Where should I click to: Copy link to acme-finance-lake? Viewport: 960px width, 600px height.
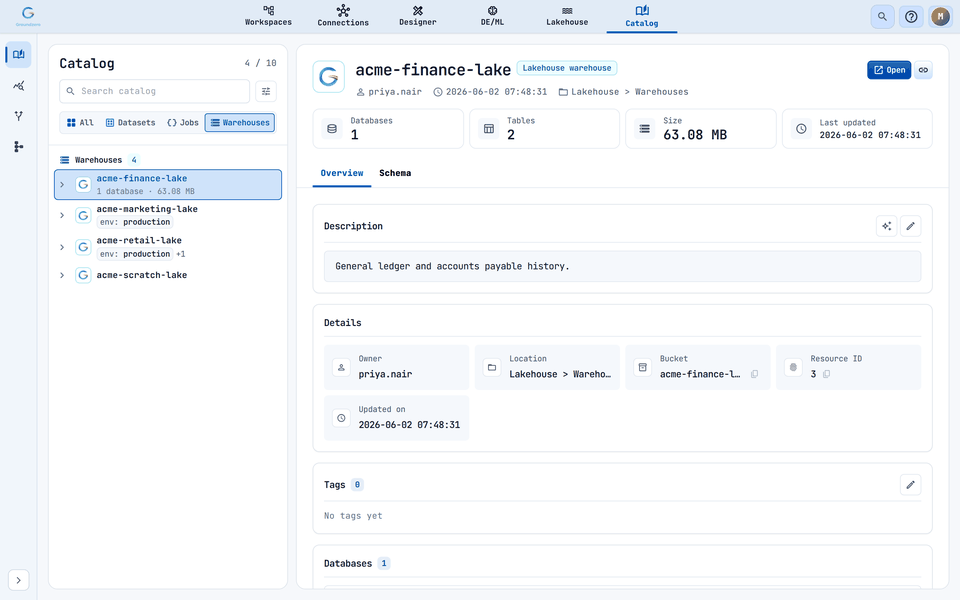(923, 70)
